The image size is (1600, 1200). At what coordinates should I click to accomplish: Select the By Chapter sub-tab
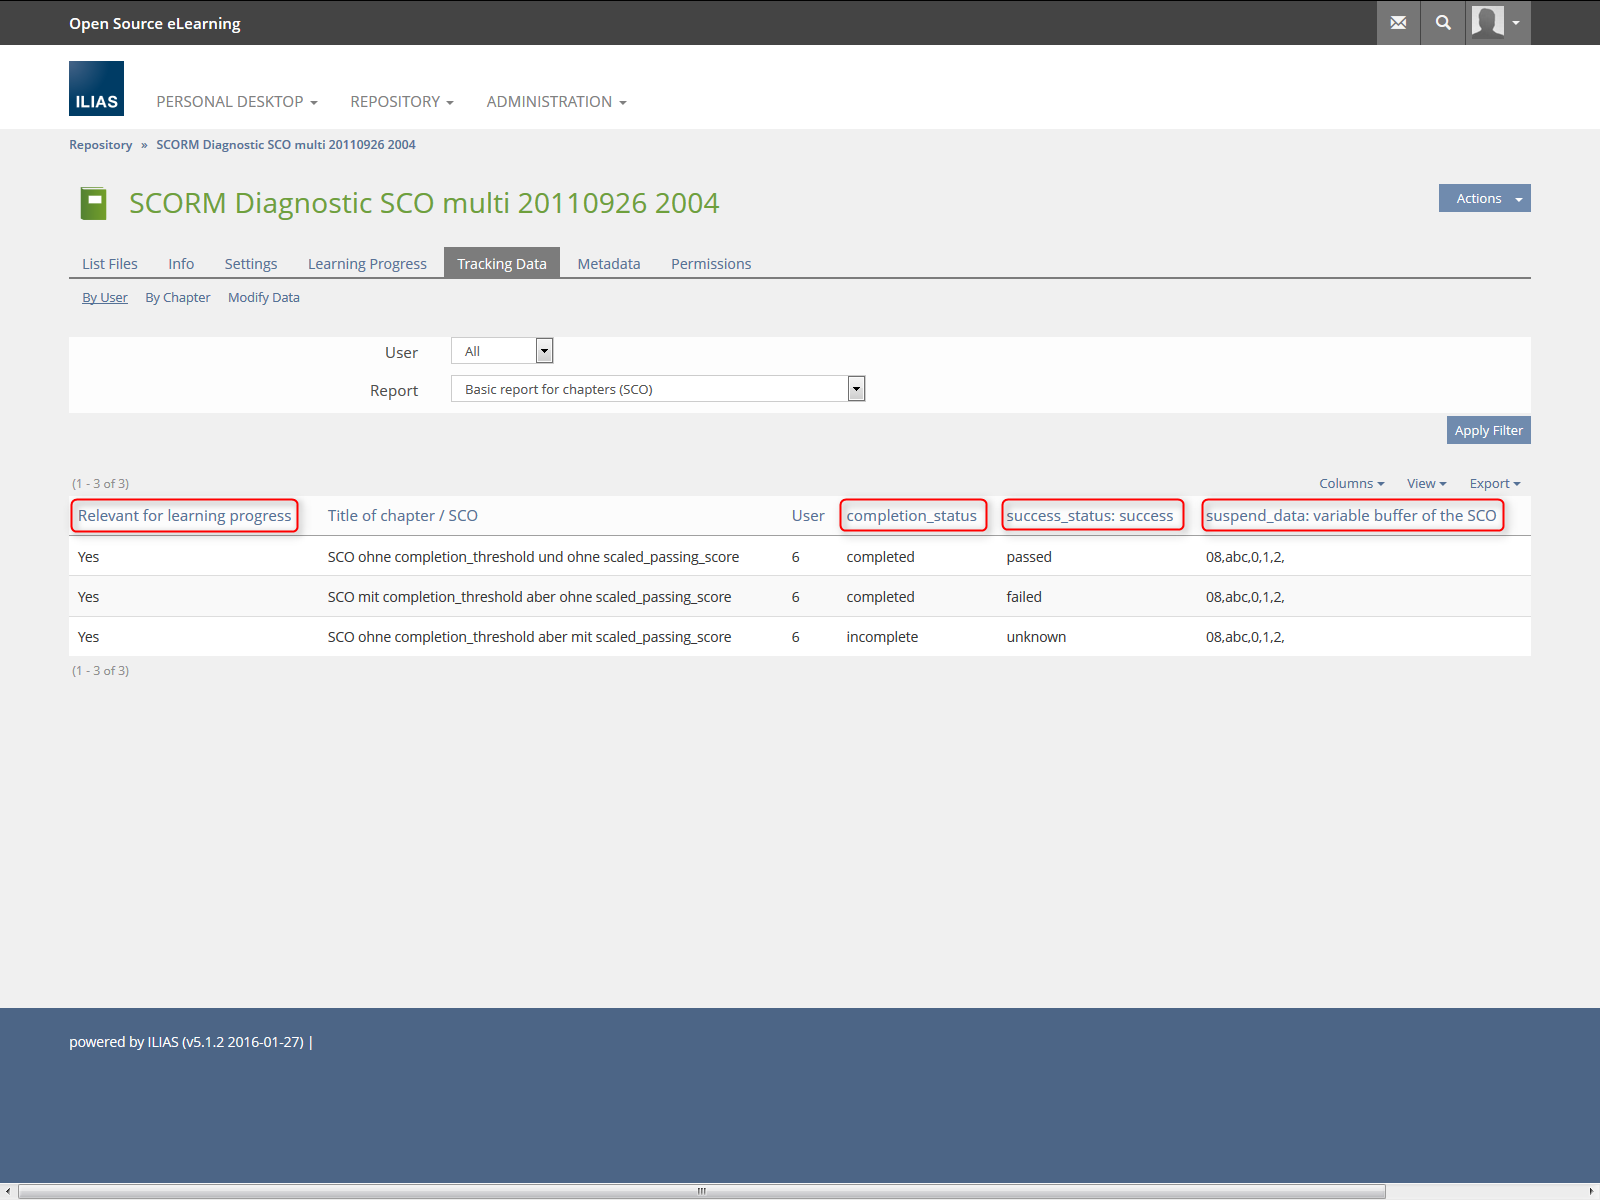point(178,298)
